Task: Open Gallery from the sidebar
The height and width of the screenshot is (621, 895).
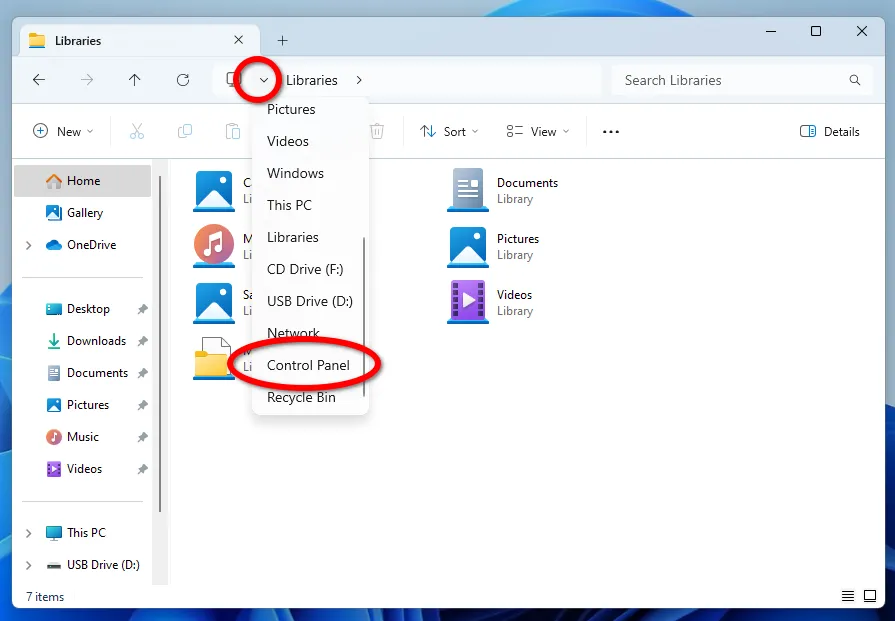Action: tap(83, 213)
